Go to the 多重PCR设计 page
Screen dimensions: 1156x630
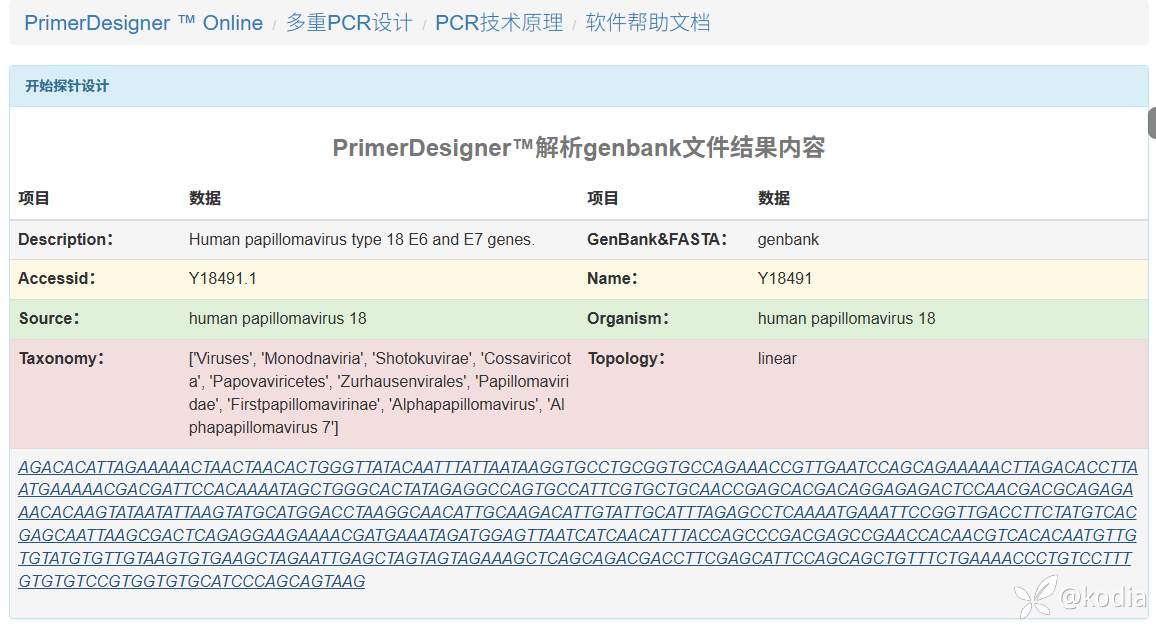click(349, 23)
